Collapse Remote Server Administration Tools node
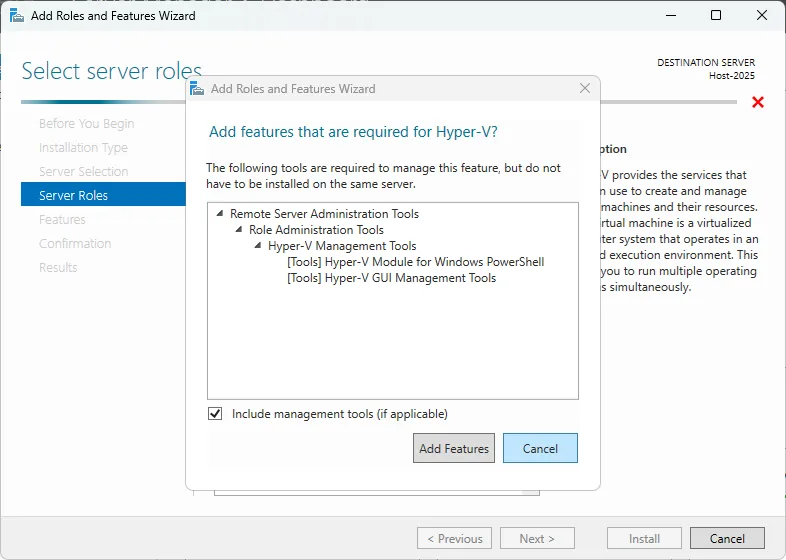 pyautogui.click(x=220, y=214)
